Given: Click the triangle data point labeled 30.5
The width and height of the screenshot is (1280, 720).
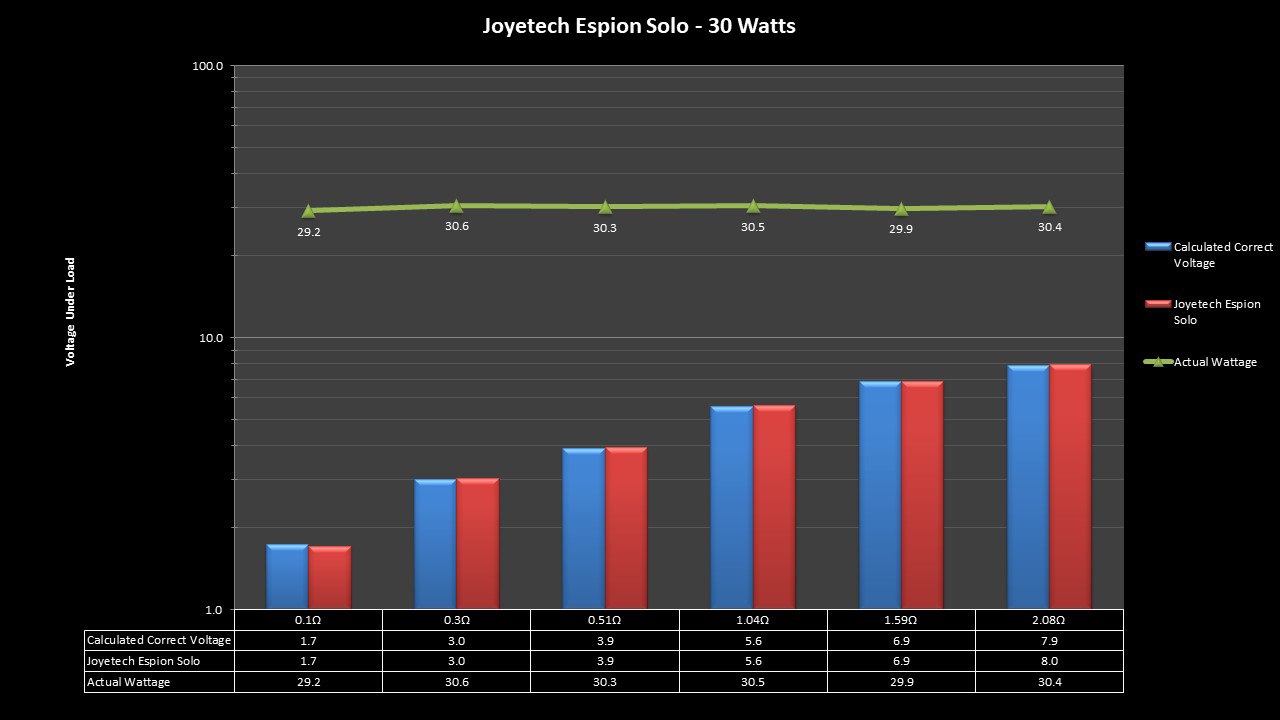Looking at the screenshot, I should pos(753,205).
